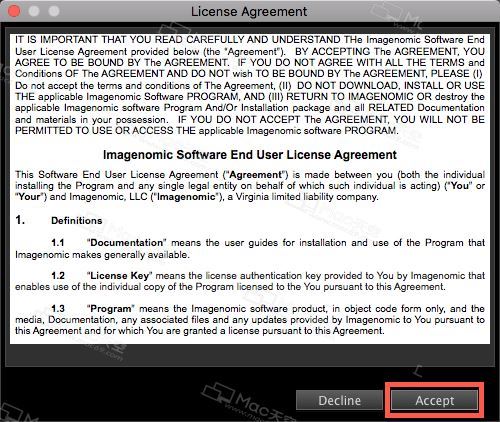The height and width of the screenshot is (422, 500).
Task: Click the bold word "Agreement" in the intro paragraph
Action: coord(256,175)
